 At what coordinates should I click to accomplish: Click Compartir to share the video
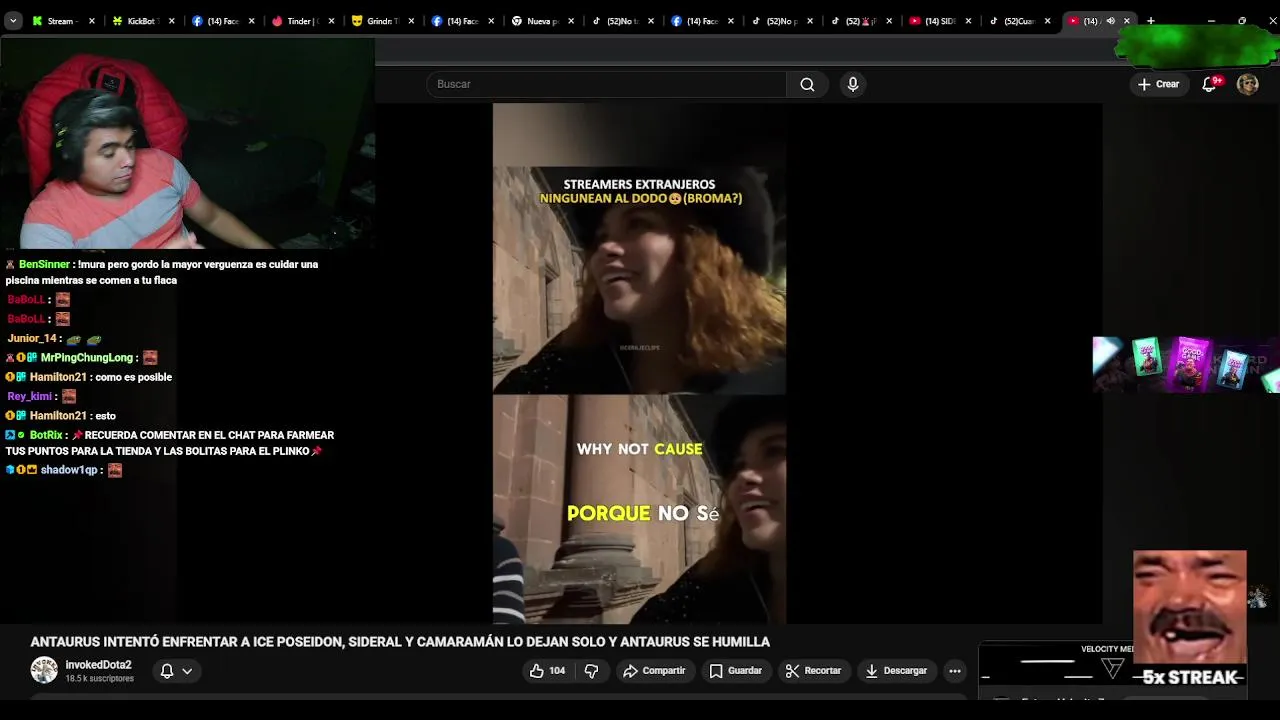tap(654, 671)
